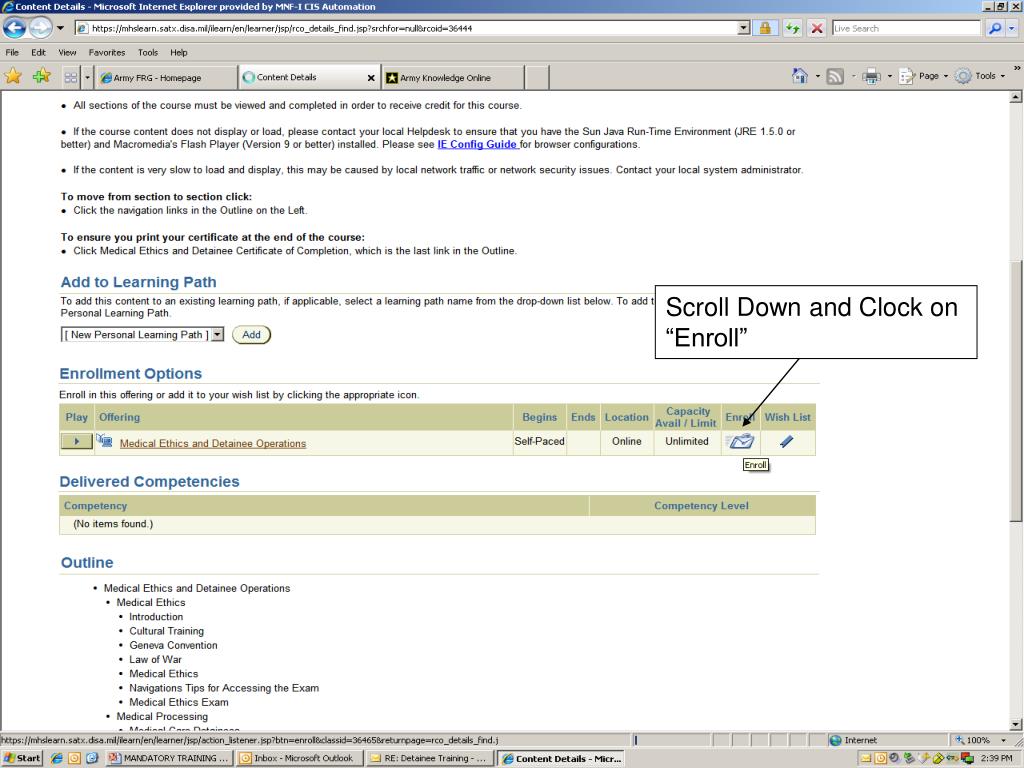Expand the address bar history dropdown
The width and height of the screenshot is (1024, 768).
coord(744,28)
